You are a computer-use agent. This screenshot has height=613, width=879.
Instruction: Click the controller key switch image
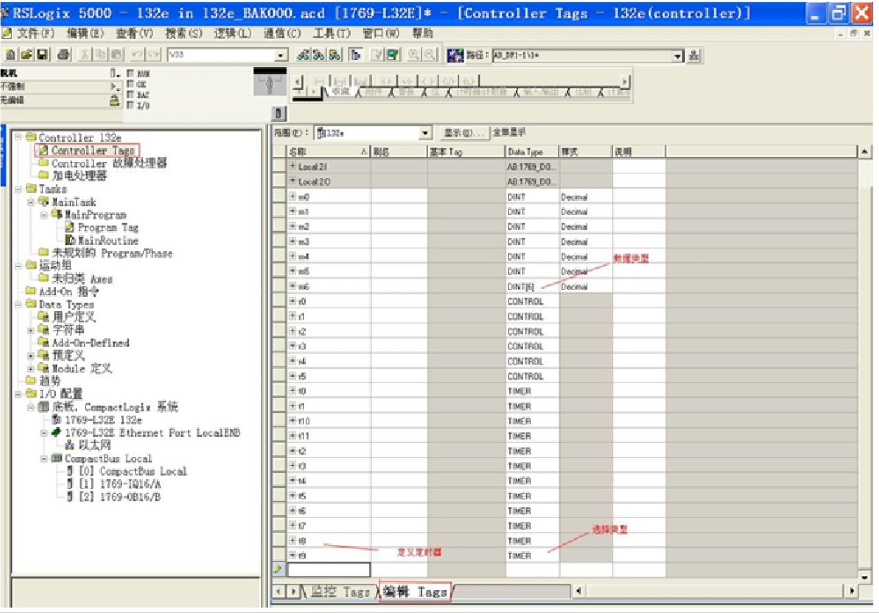(270, 82)
